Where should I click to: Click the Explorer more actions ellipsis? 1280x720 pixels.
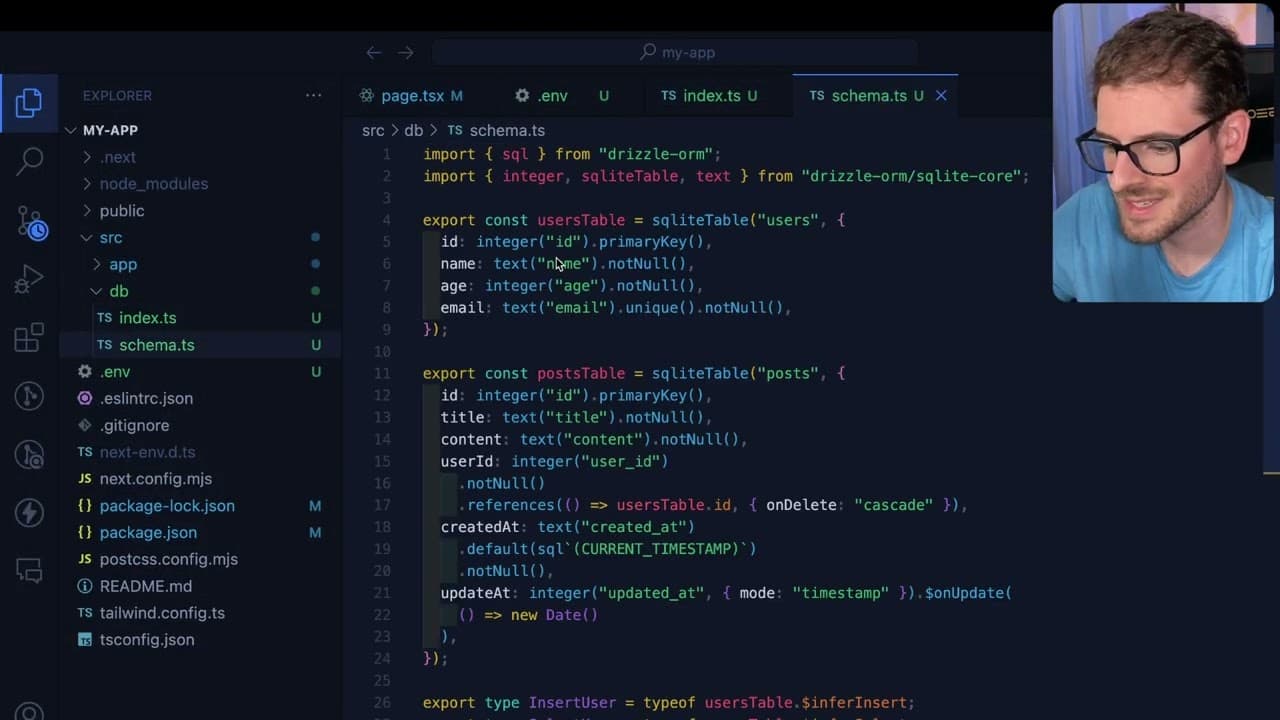(313, 96)
